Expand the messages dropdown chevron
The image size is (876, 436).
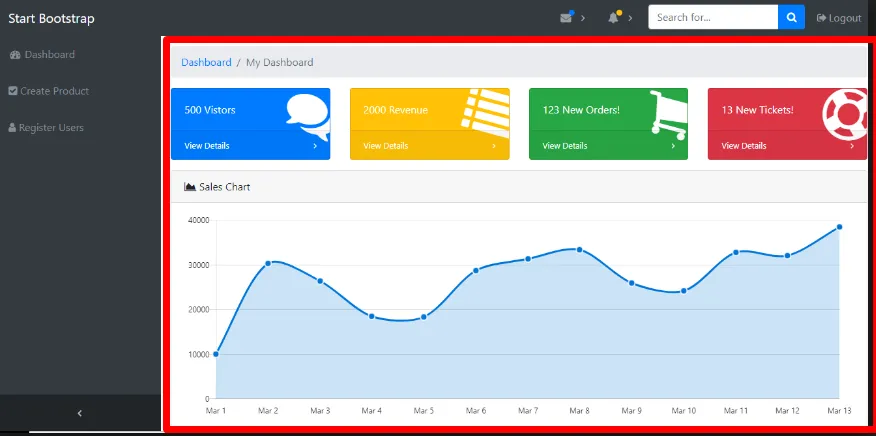[583, 18]
